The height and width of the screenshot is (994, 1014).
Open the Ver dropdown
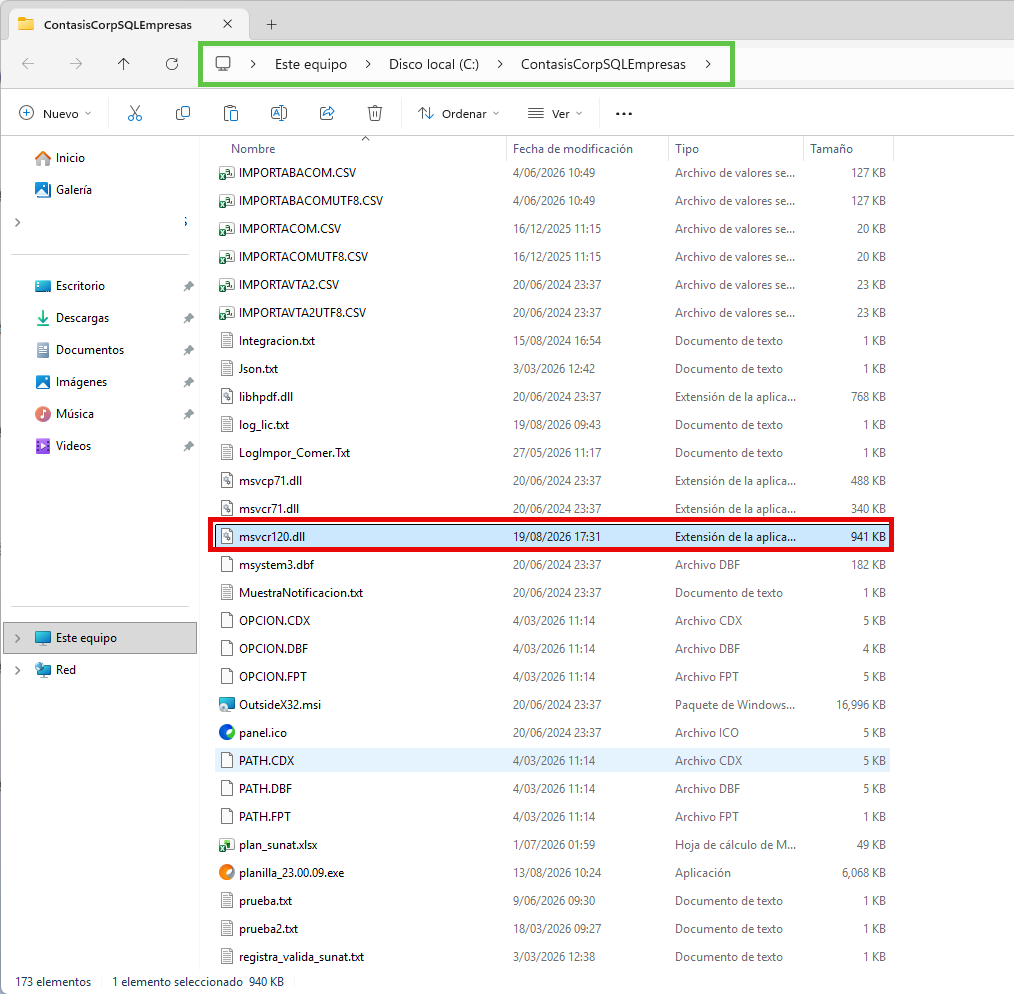pos(555,114)
